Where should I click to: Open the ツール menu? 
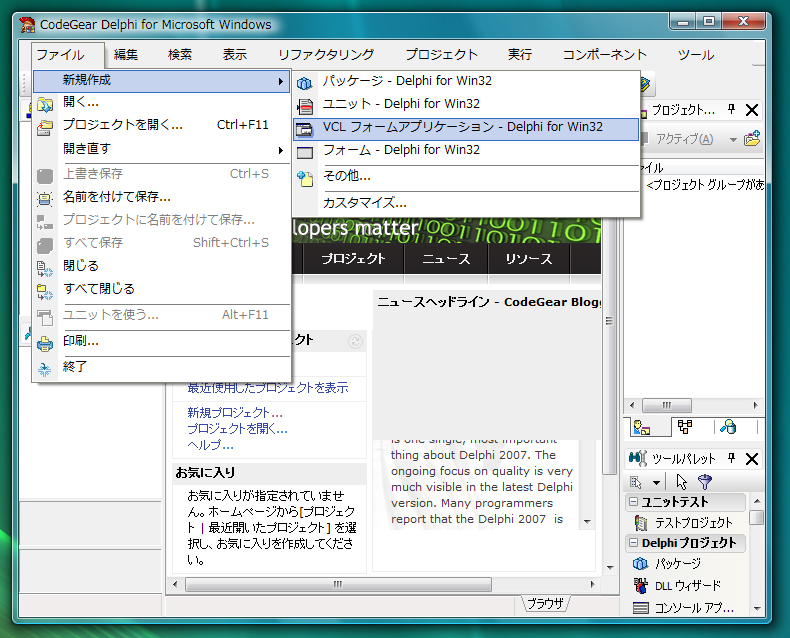tap(696, 54)
